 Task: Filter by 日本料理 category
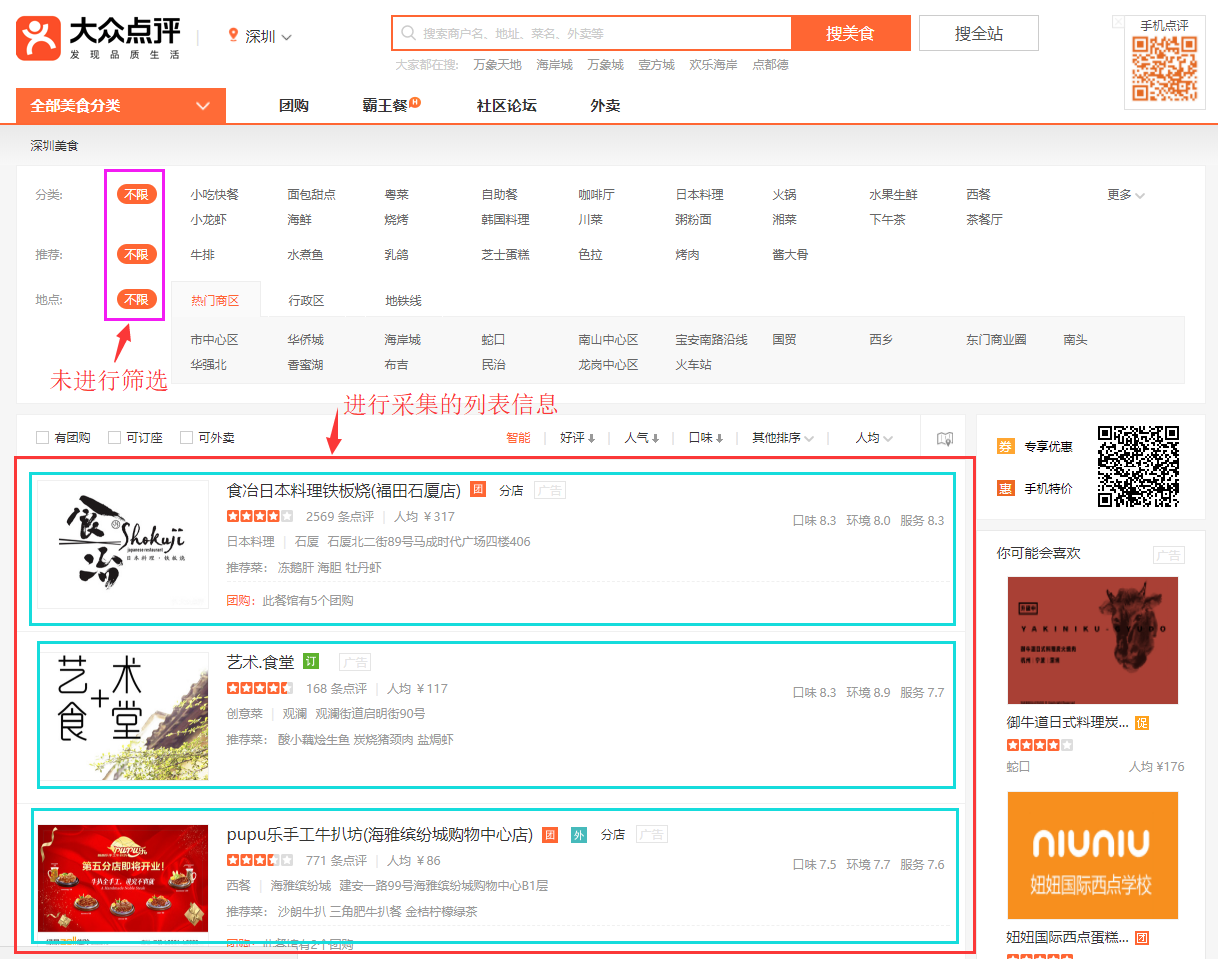(700, 195)
